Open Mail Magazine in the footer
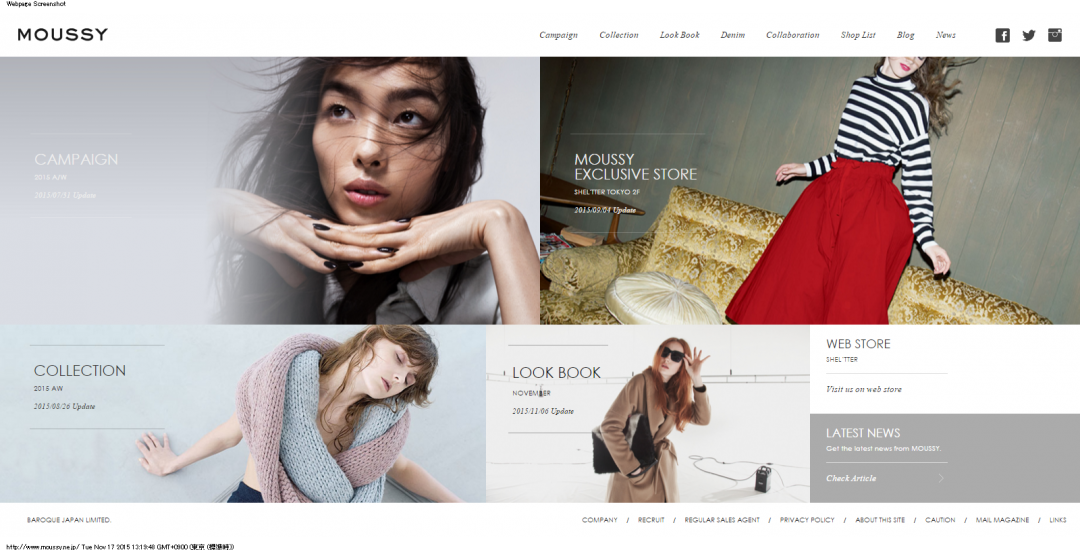Image resolution: width=1080 pixels, height=550 pixels. [1002, 520]
